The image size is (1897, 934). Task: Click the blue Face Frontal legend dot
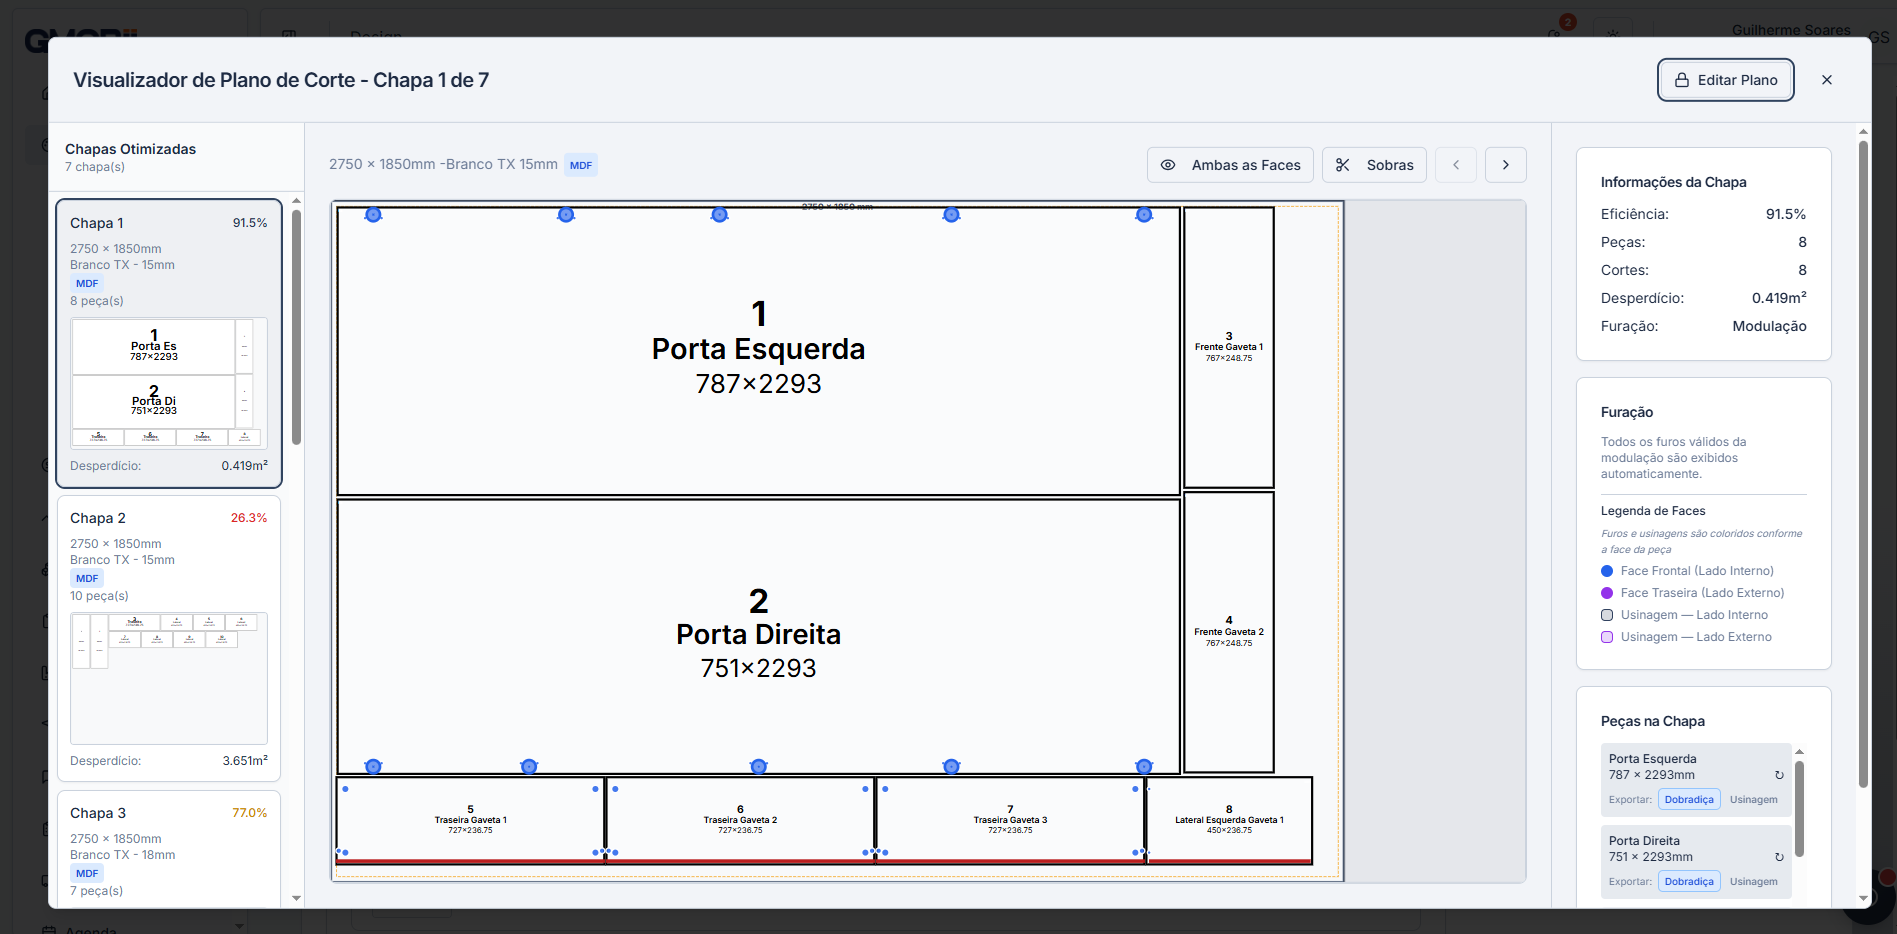[1607, 571]
